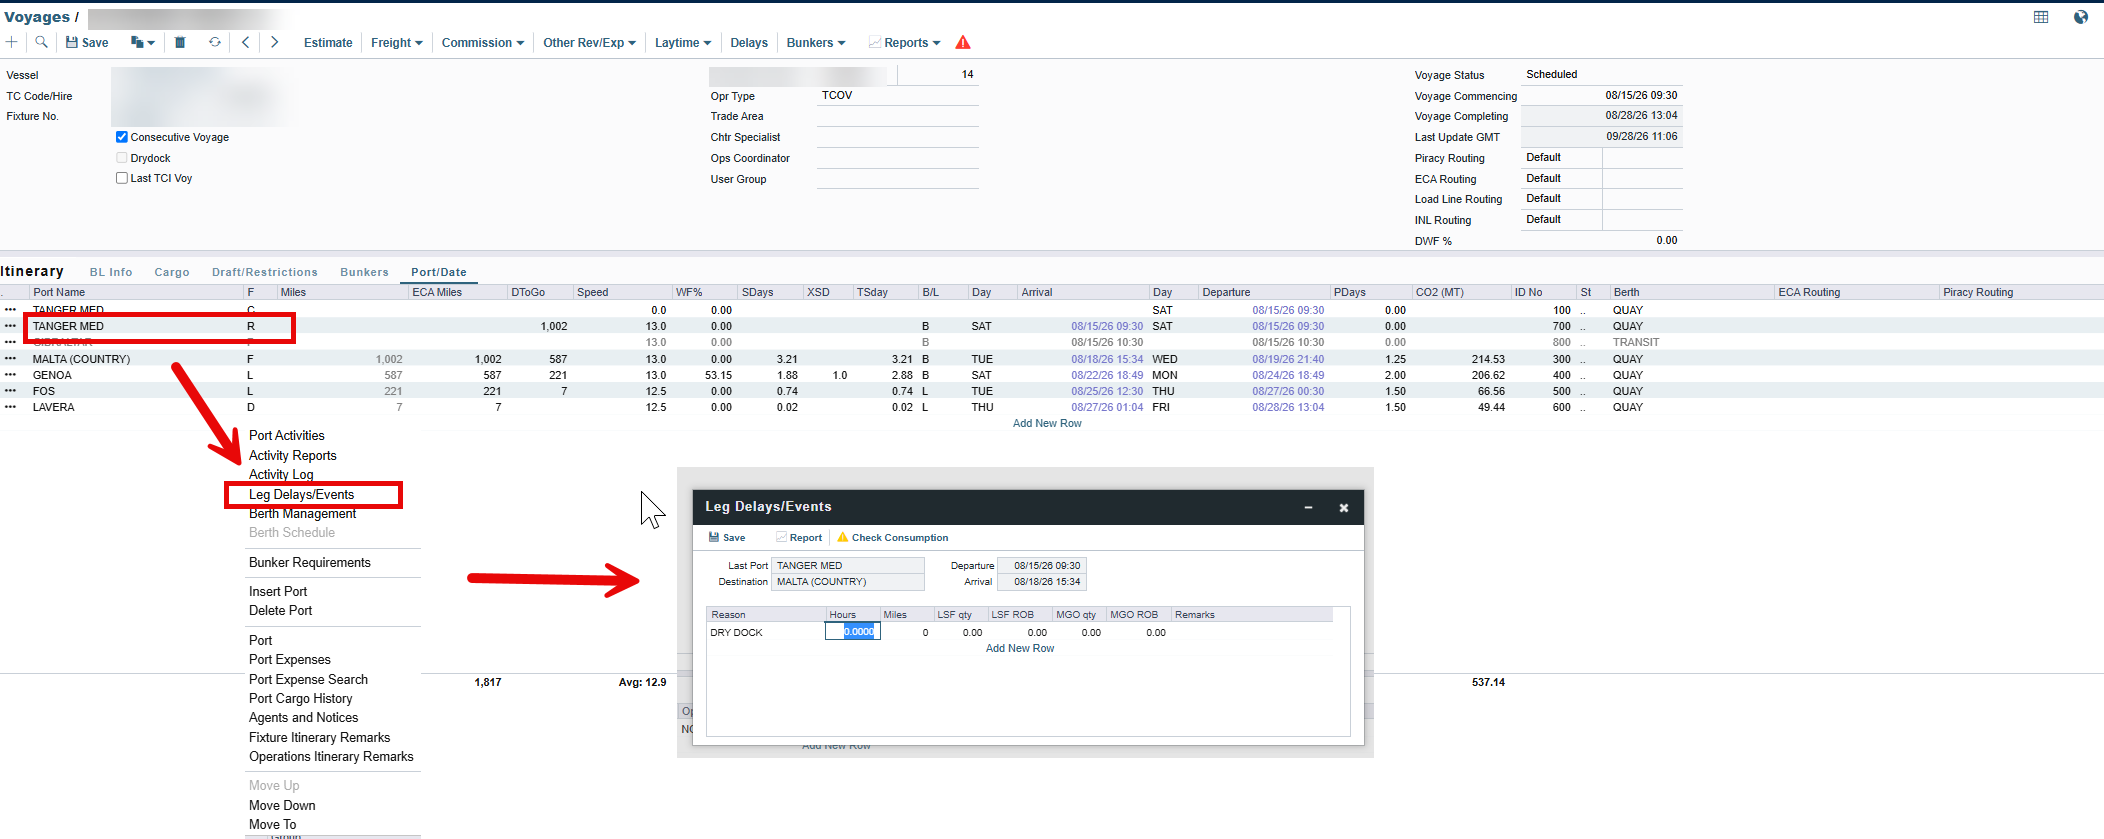
Task: Click Check Consumption in the Leg Delays/Events dialog
Action: pyautogui.click(x=892, y=537)
